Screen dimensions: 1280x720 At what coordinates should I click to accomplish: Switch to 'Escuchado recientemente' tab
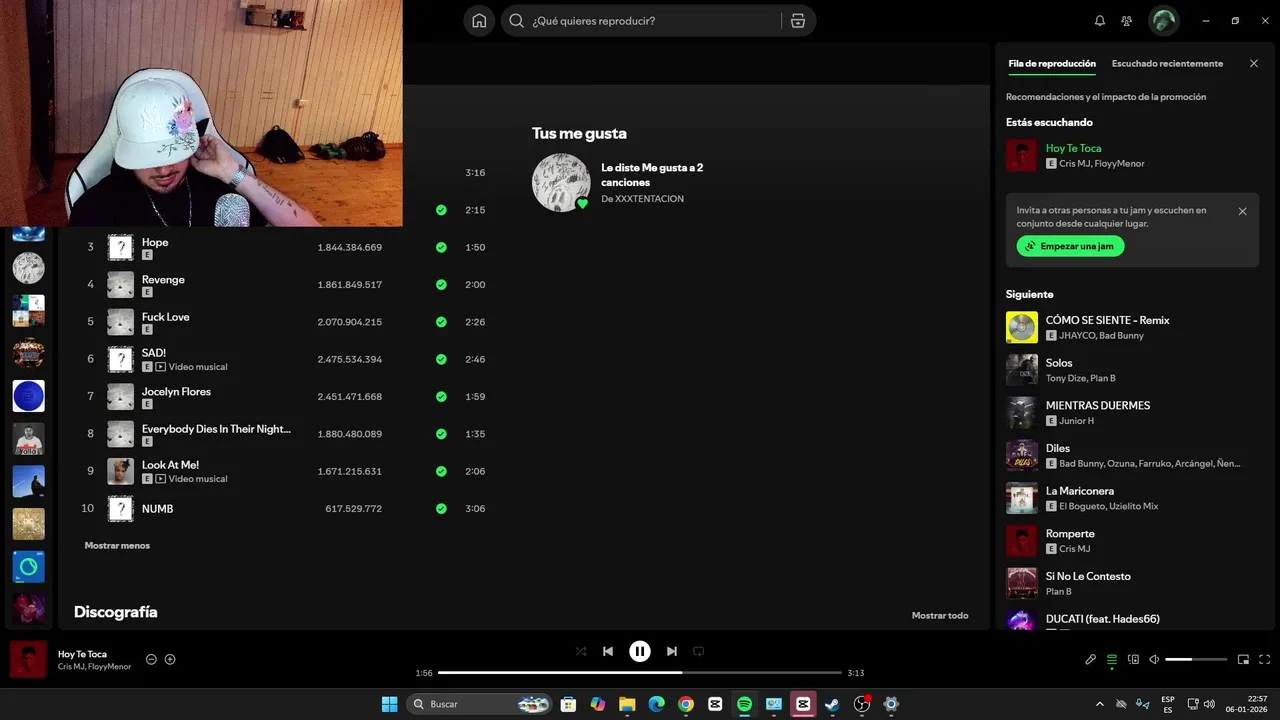[1167, 64]
